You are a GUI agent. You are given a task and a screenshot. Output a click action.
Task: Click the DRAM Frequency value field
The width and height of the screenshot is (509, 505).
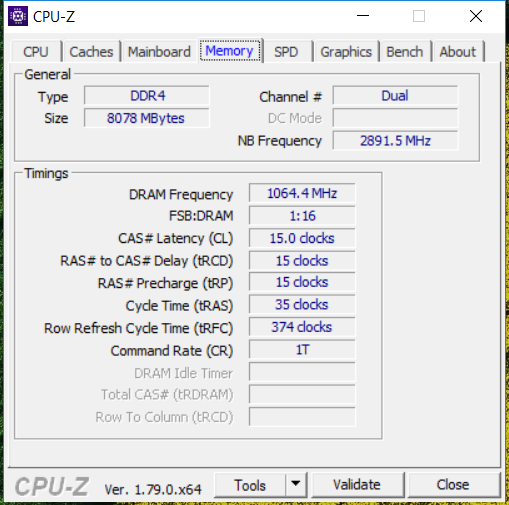pyautogui.click(x=302, y=193)
